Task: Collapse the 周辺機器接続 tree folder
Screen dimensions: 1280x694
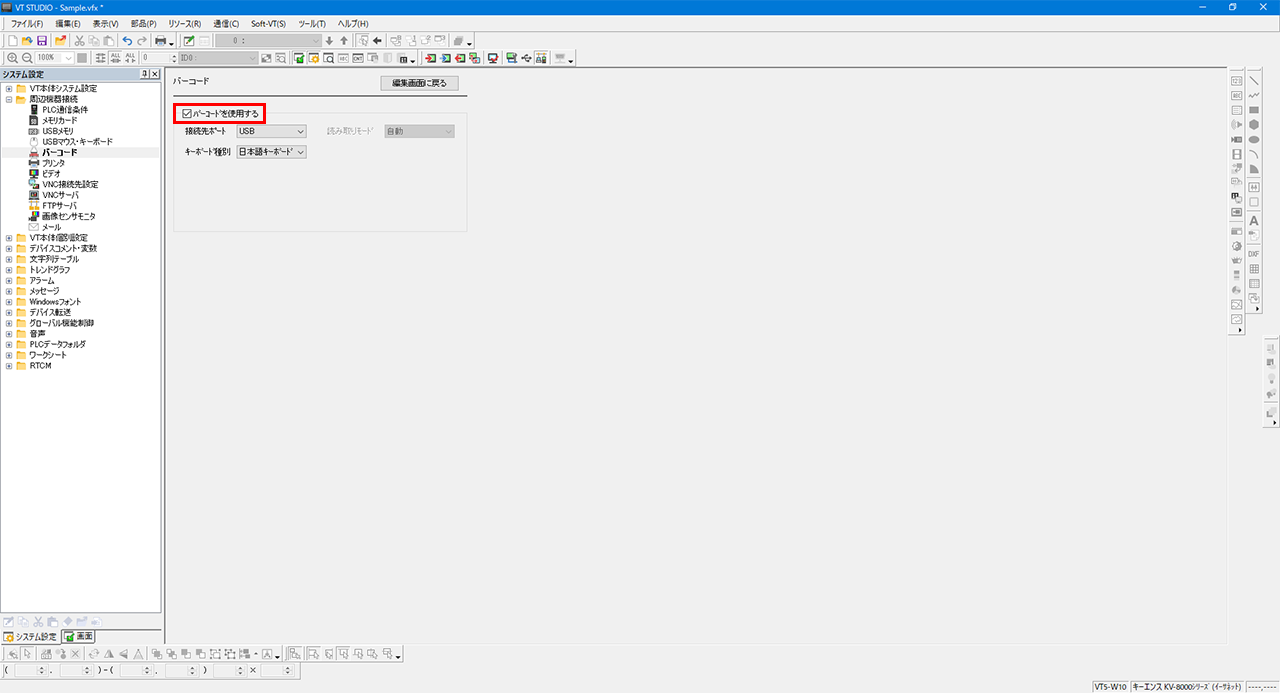Action: click(x=9, y=99)
